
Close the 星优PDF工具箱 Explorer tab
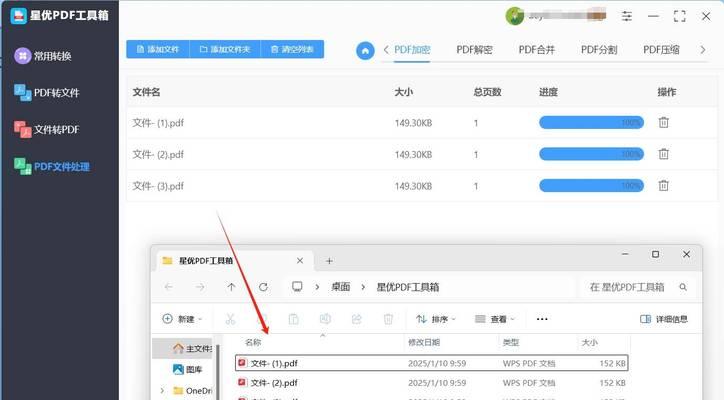point(300,261)
